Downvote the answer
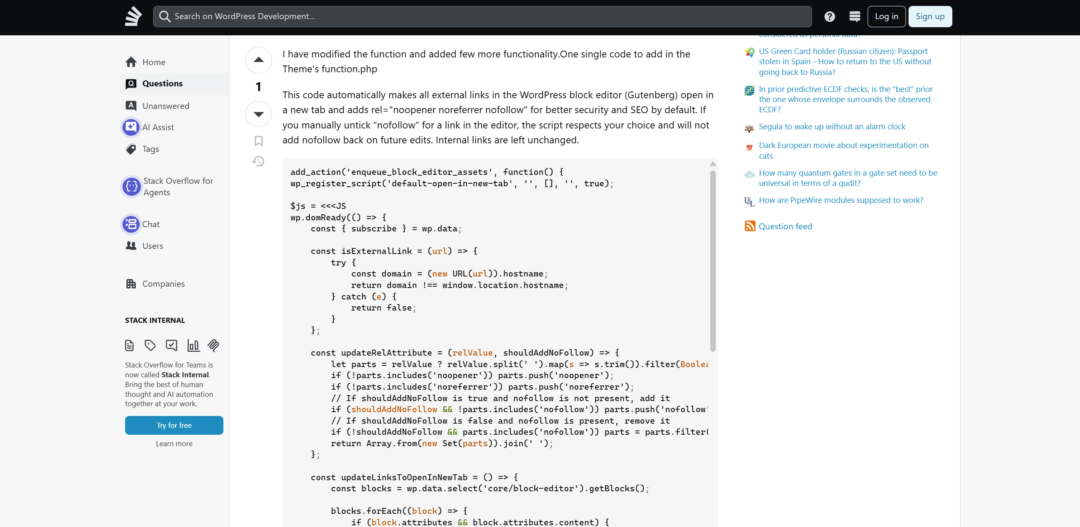The height and width of the screenshot is (527, 1080). coord(258,114)
